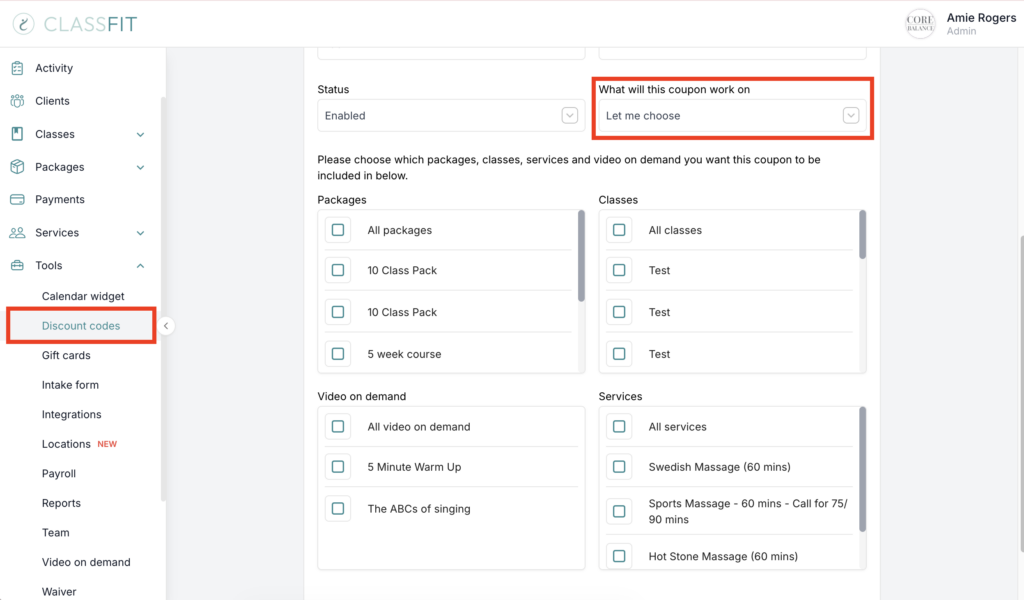The width and height of the screenshot is (1024, 600).
Task: Expand the Packages menu chevron
Action: (x=140, y=167)
